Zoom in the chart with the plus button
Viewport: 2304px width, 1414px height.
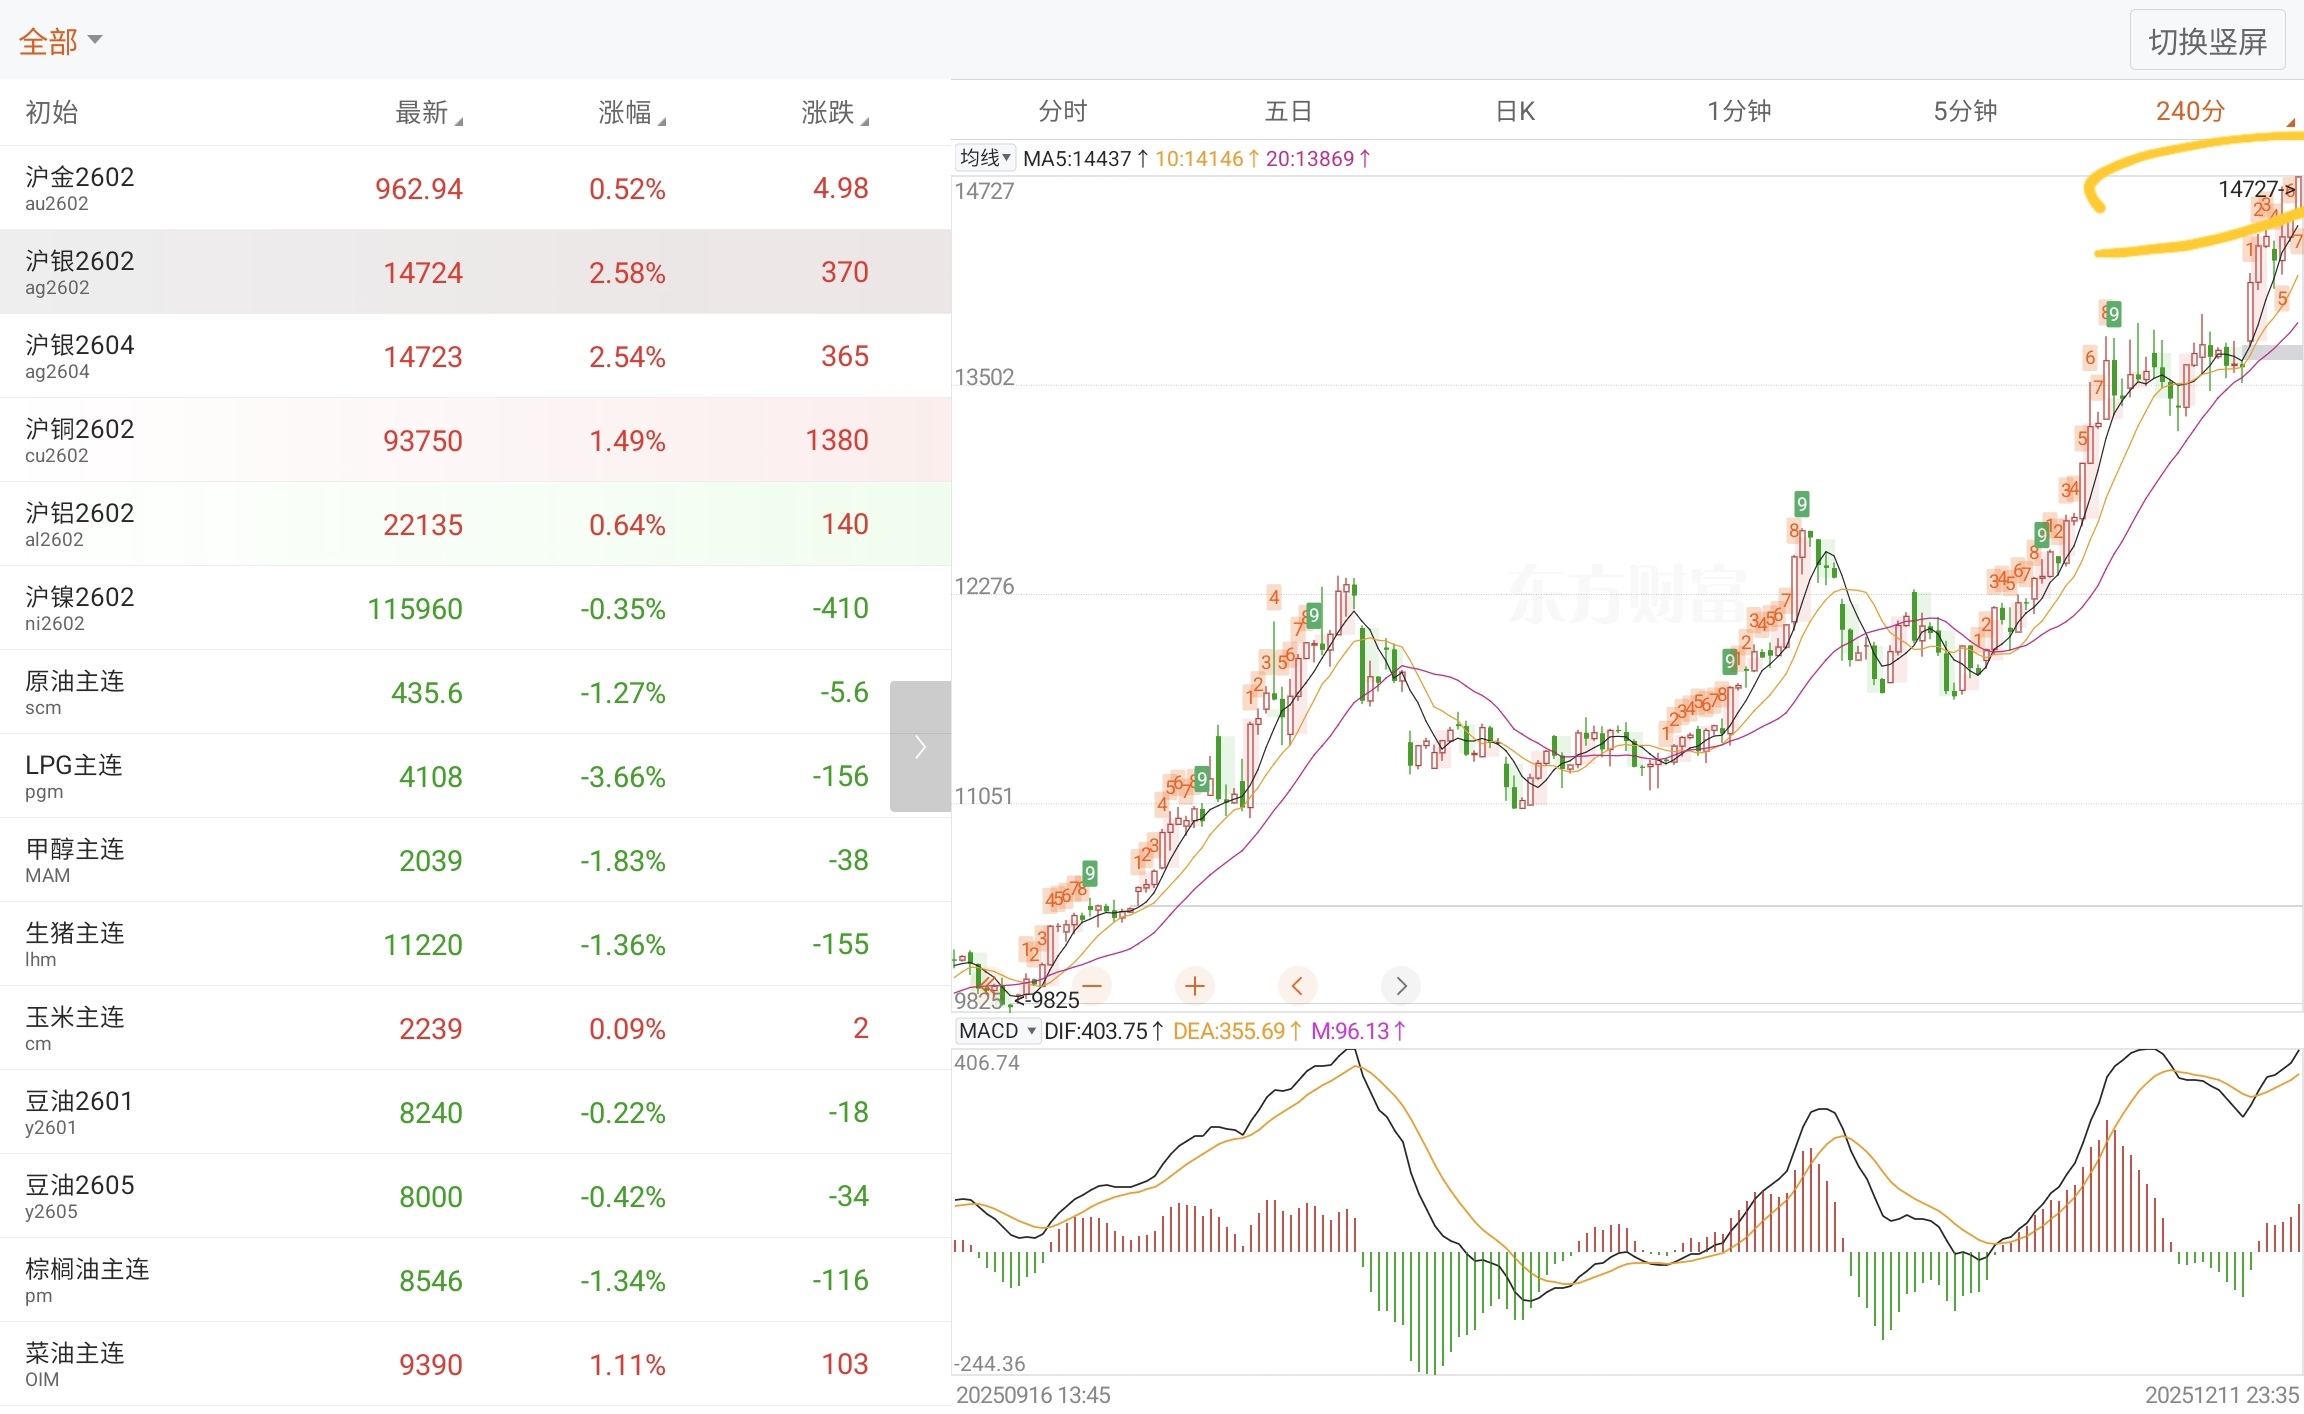click(1194, 986)
